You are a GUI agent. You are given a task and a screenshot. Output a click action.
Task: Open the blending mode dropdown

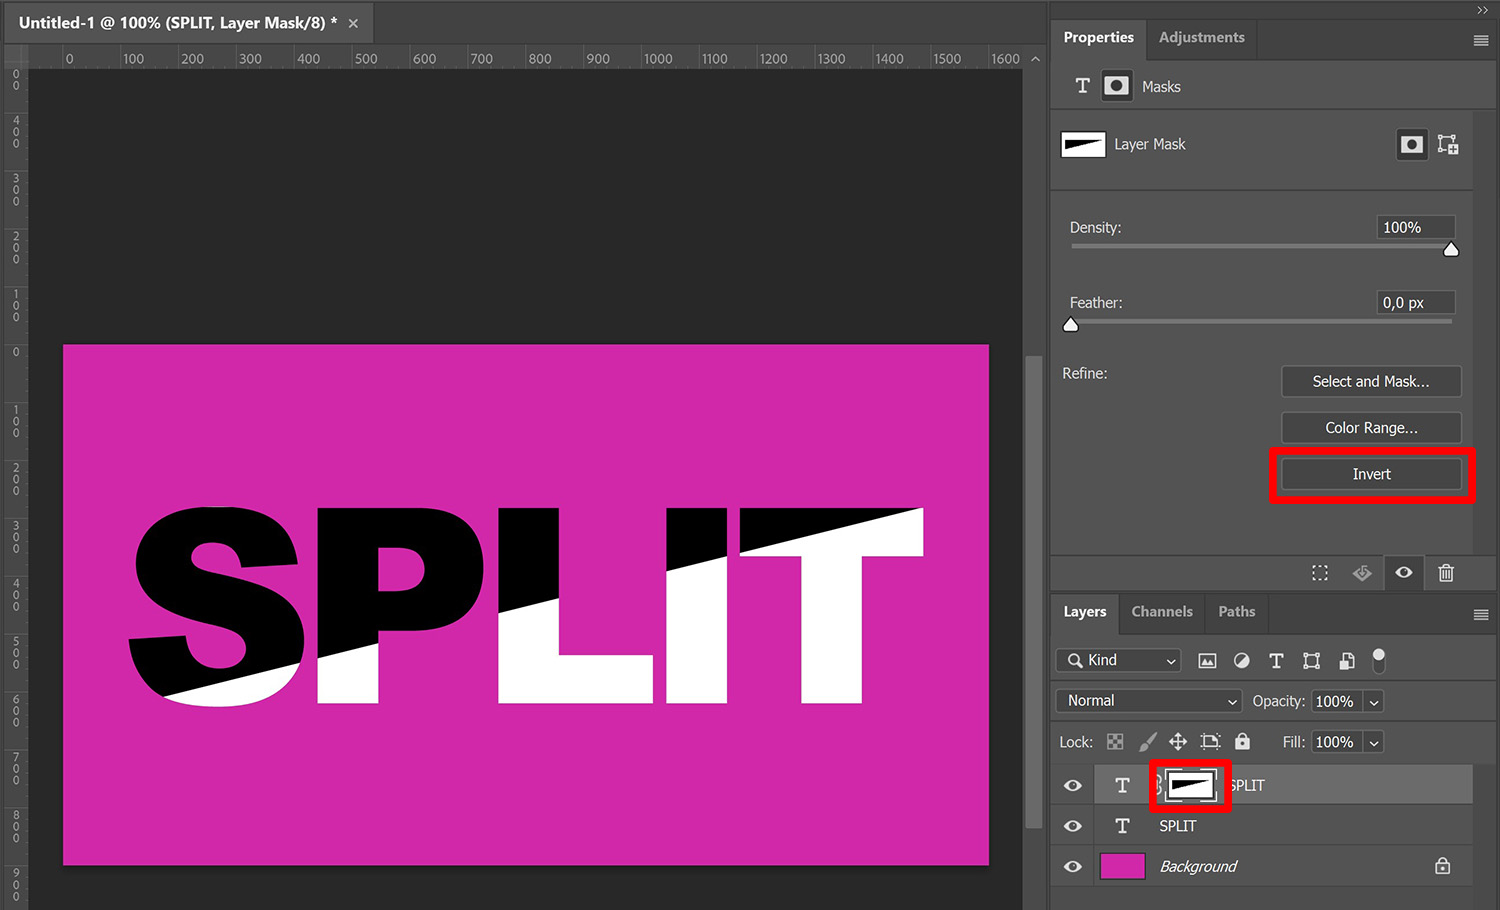click(1147, 701)
